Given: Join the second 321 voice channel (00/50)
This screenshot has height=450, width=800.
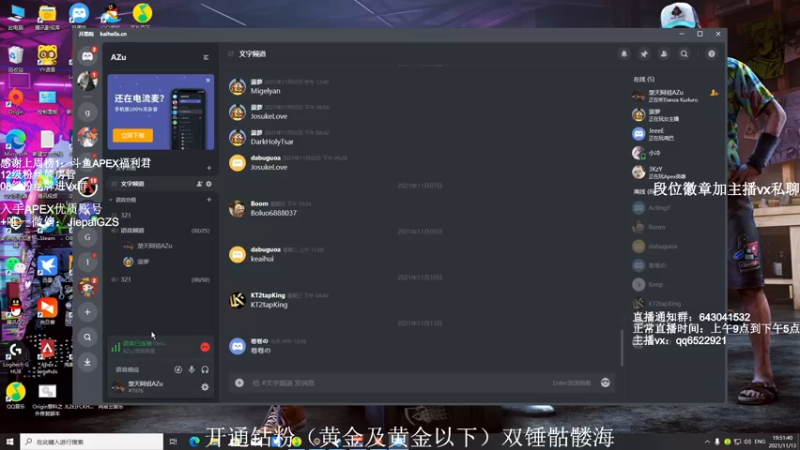Looking at the screenshot, I should tap(161, 280).
